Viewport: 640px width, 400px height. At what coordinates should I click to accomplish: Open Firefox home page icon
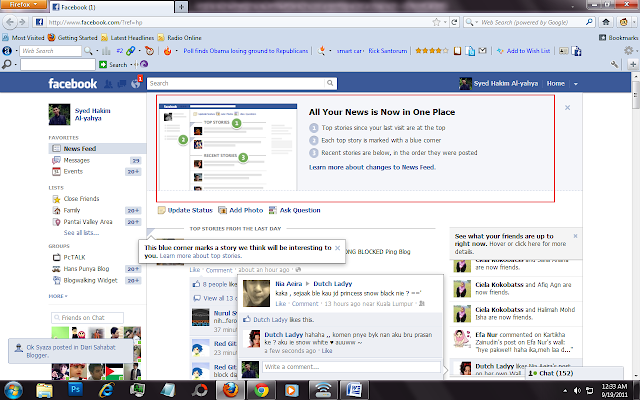(x=606, y=22)
